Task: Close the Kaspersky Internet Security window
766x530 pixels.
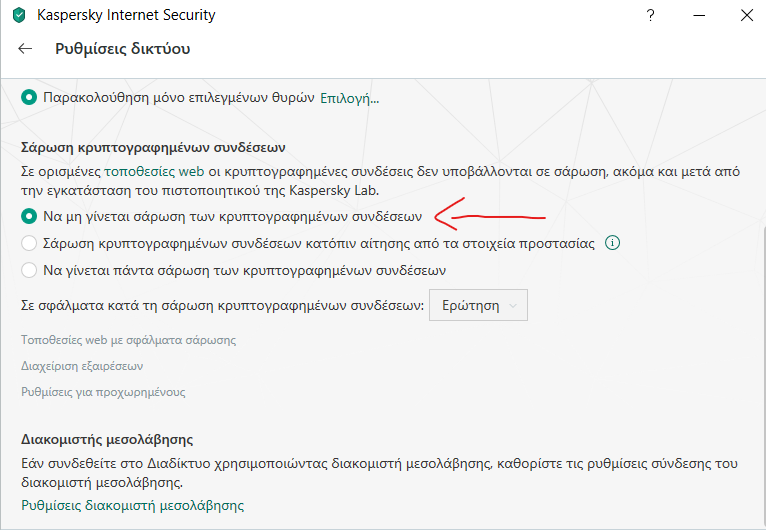Action: point(746,15)
